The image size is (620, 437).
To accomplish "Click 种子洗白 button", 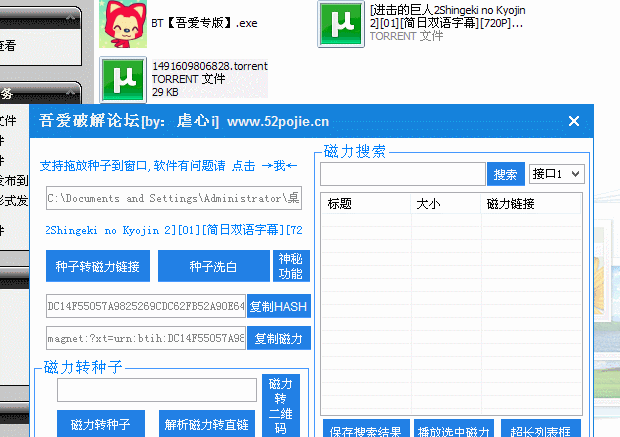I will point(214,266).
